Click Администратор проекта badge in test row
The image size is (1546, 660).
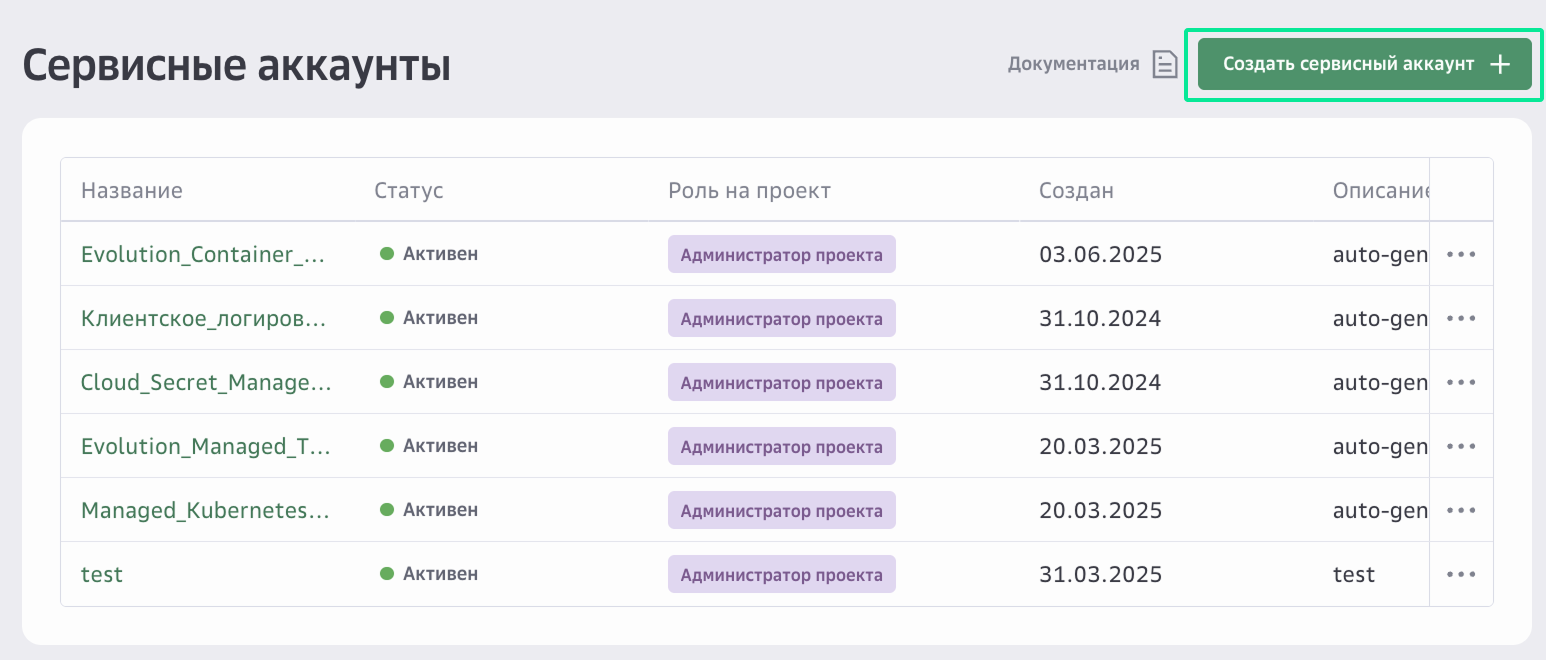[781, 574]
